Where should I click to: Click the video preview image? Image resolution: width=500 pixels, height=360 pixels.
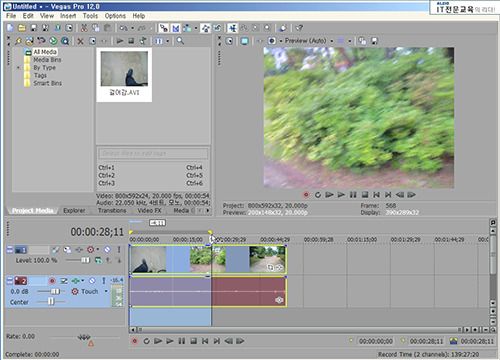point(359,118)
